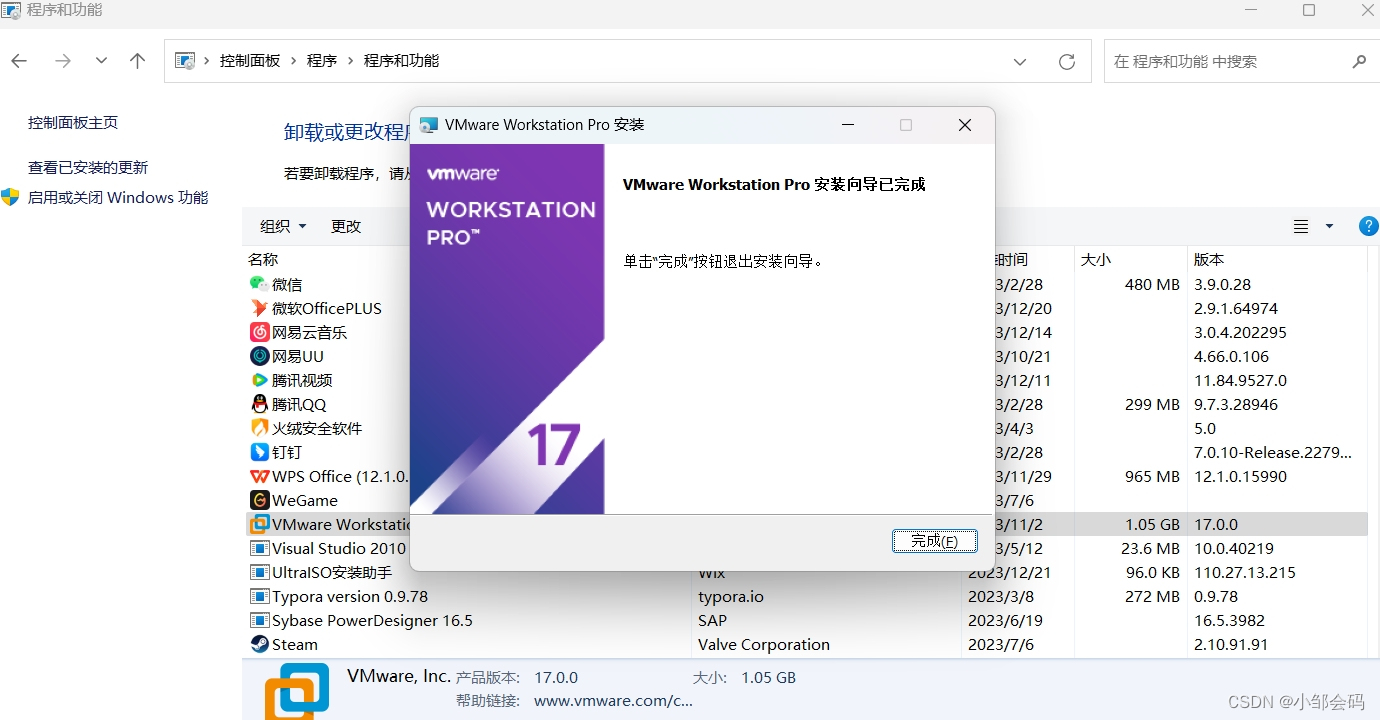1380x720 pixels.
Task: Open the 组织 dropdown menu
Action: point(284,226)
